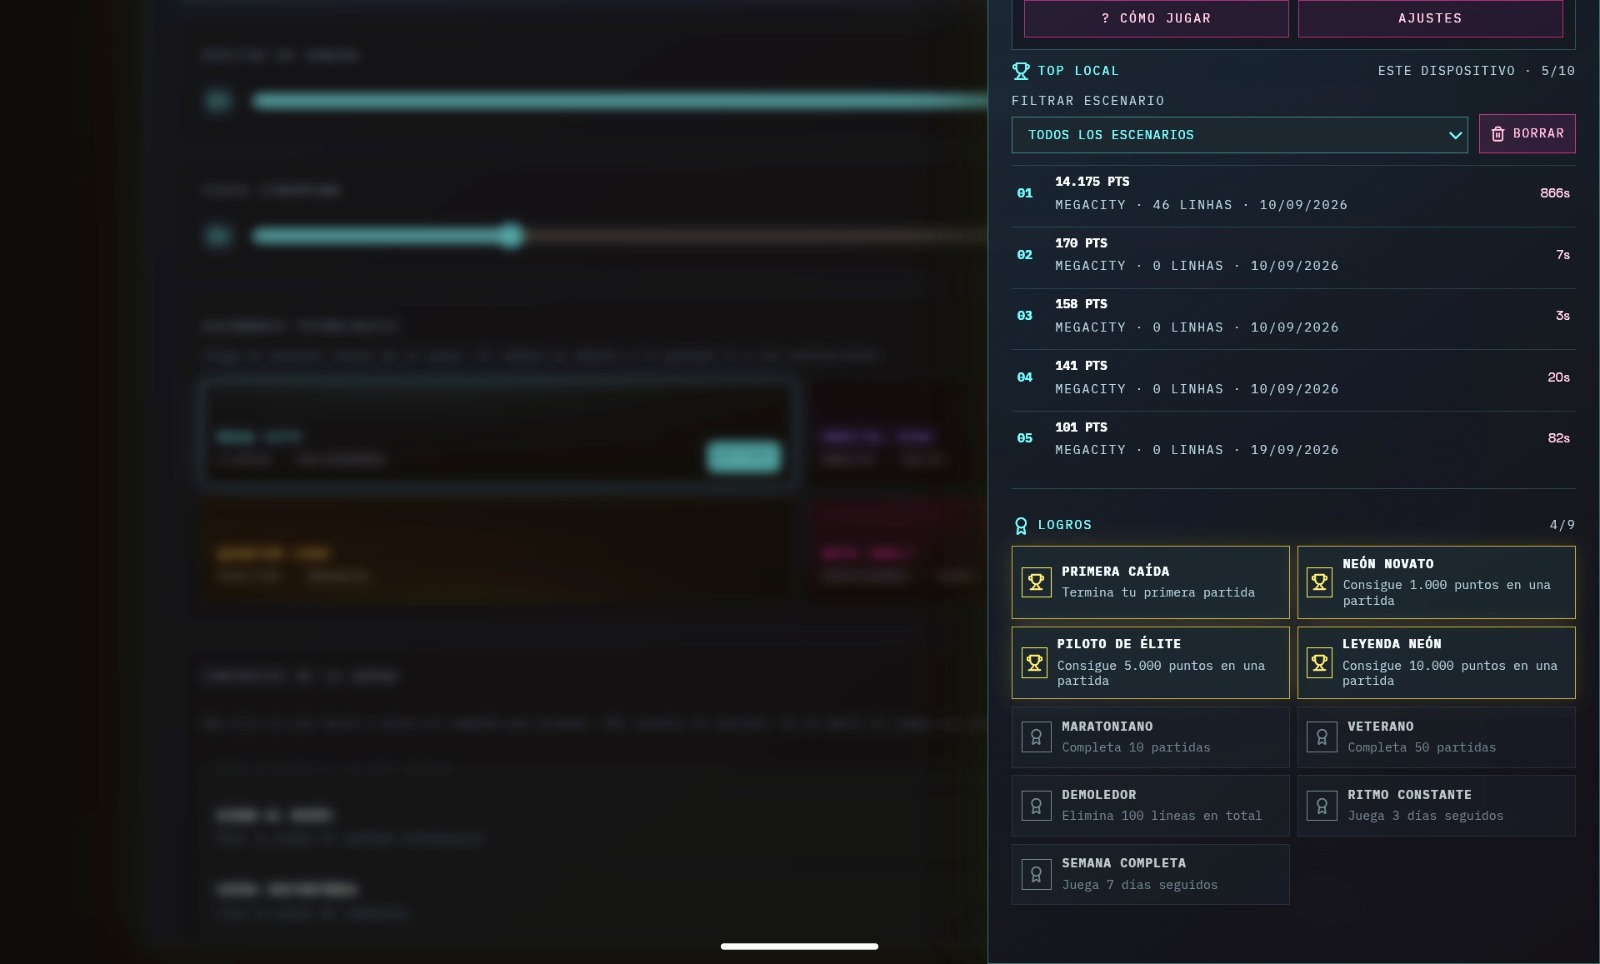Select the "3s" duration value
Screen dimensions: 1600x964
(x=1563, y=316)
